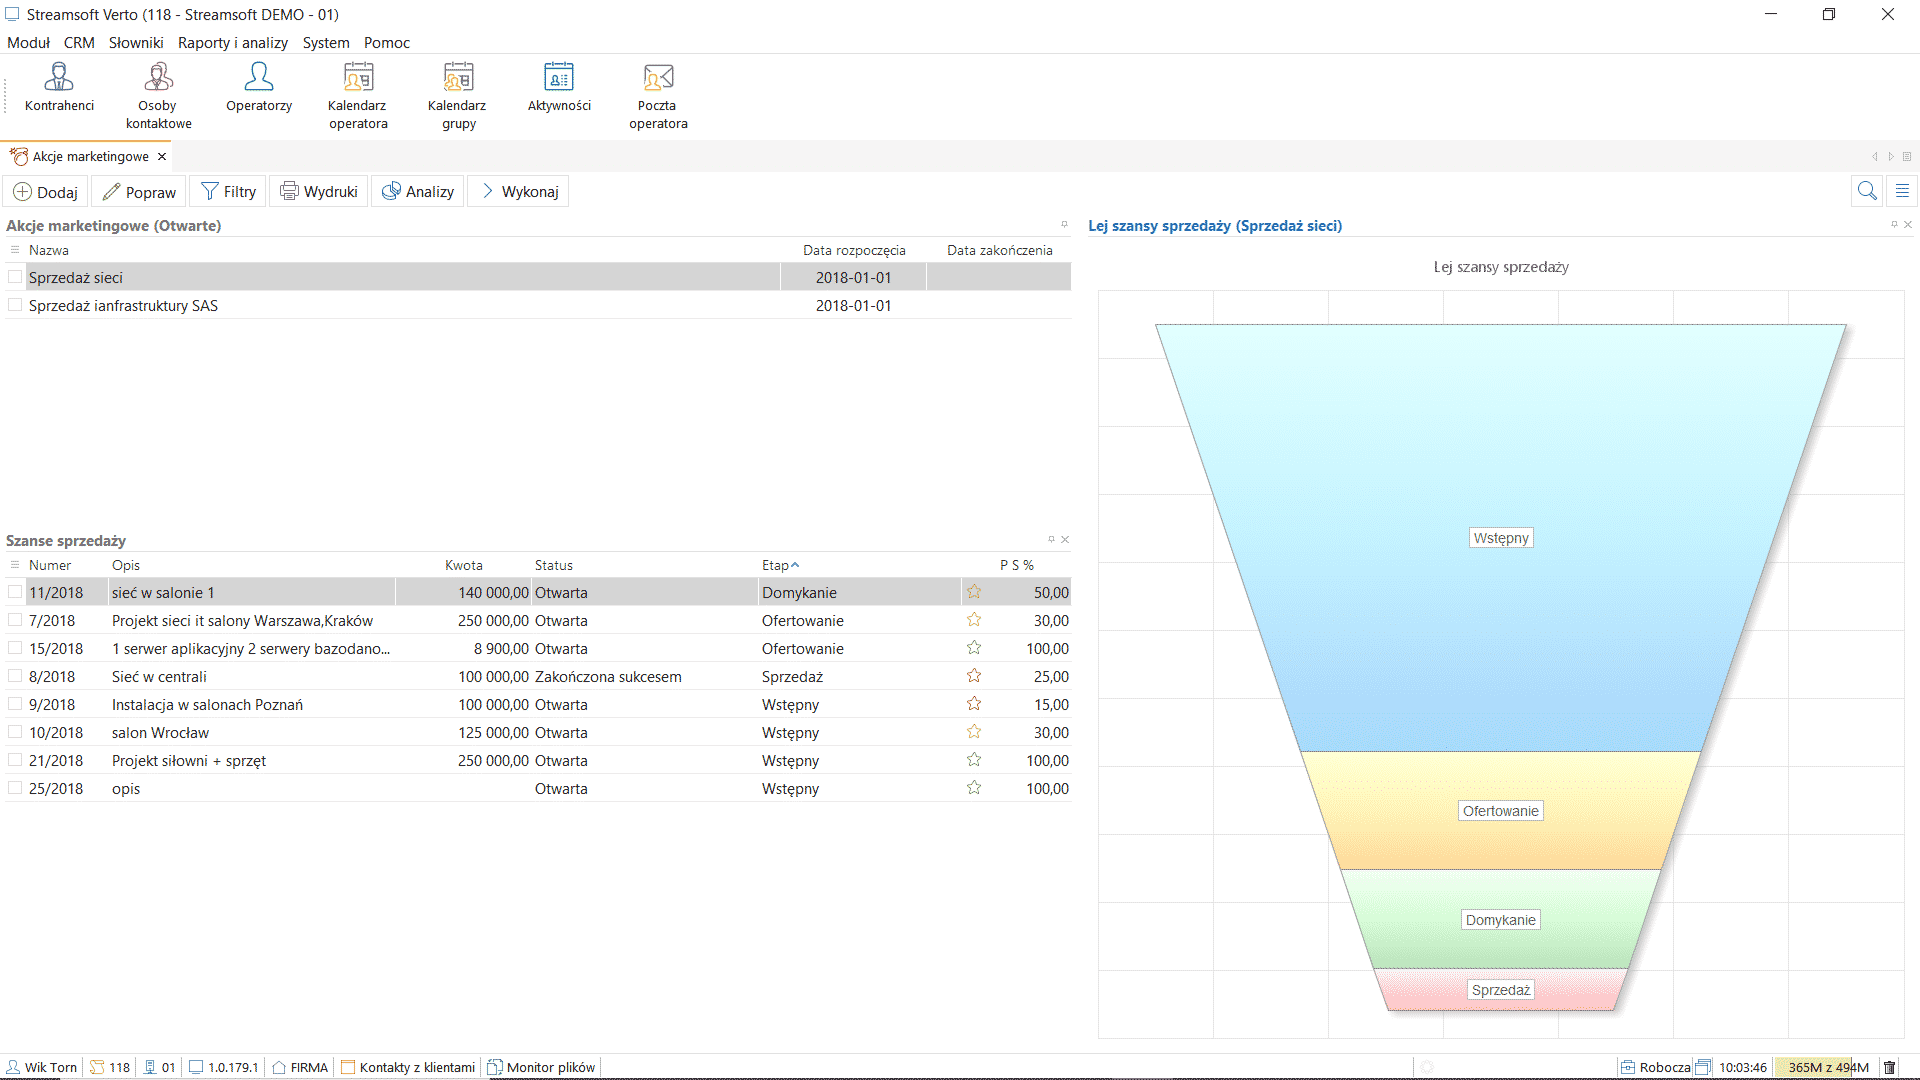Image resolution: width=1920 pixels, height=1080 pixels.
Task: Open the CRM menu
Action: click(x=78, y=42)
